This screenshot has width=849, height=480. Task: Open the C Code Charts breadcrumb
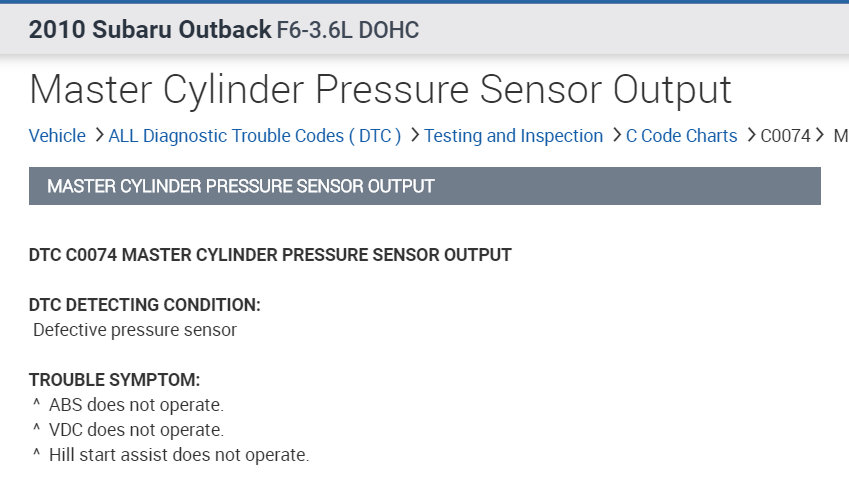[x=681, y=136]
